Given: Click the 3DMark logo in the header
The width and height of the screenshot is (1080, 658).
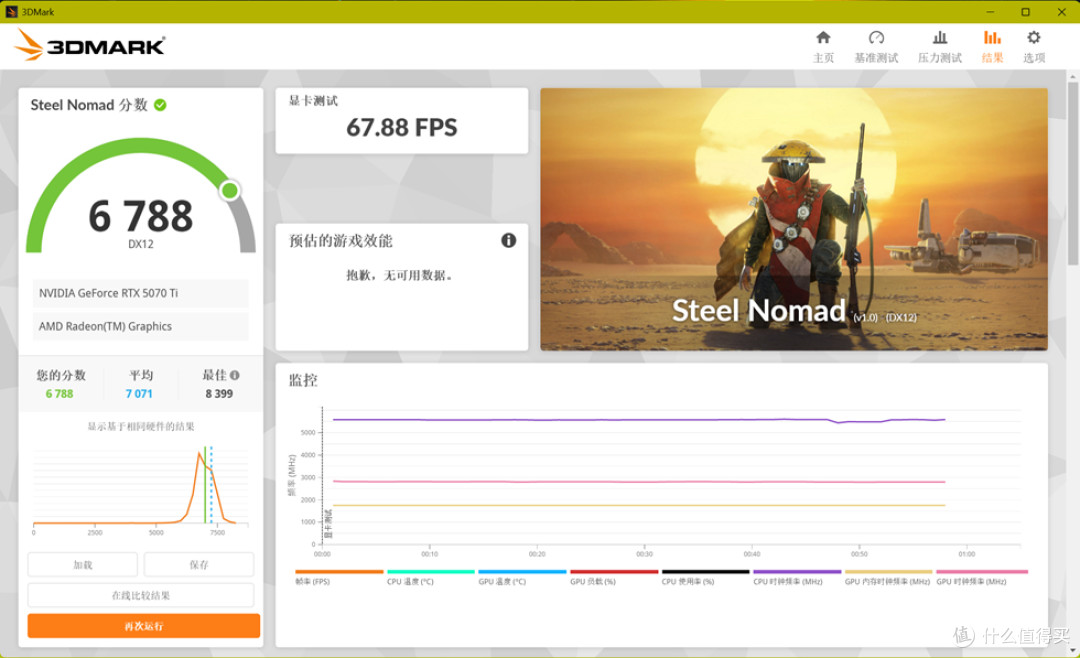Looking at the screenshot, I should coord(90,45).
